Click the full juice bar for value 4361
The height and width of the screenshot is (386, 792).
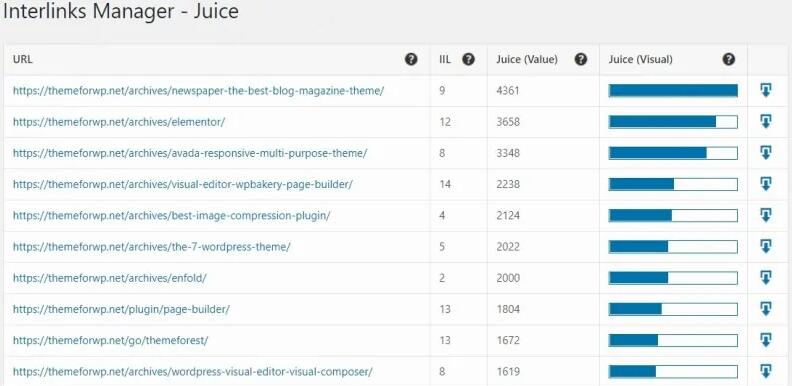point(673,91)
